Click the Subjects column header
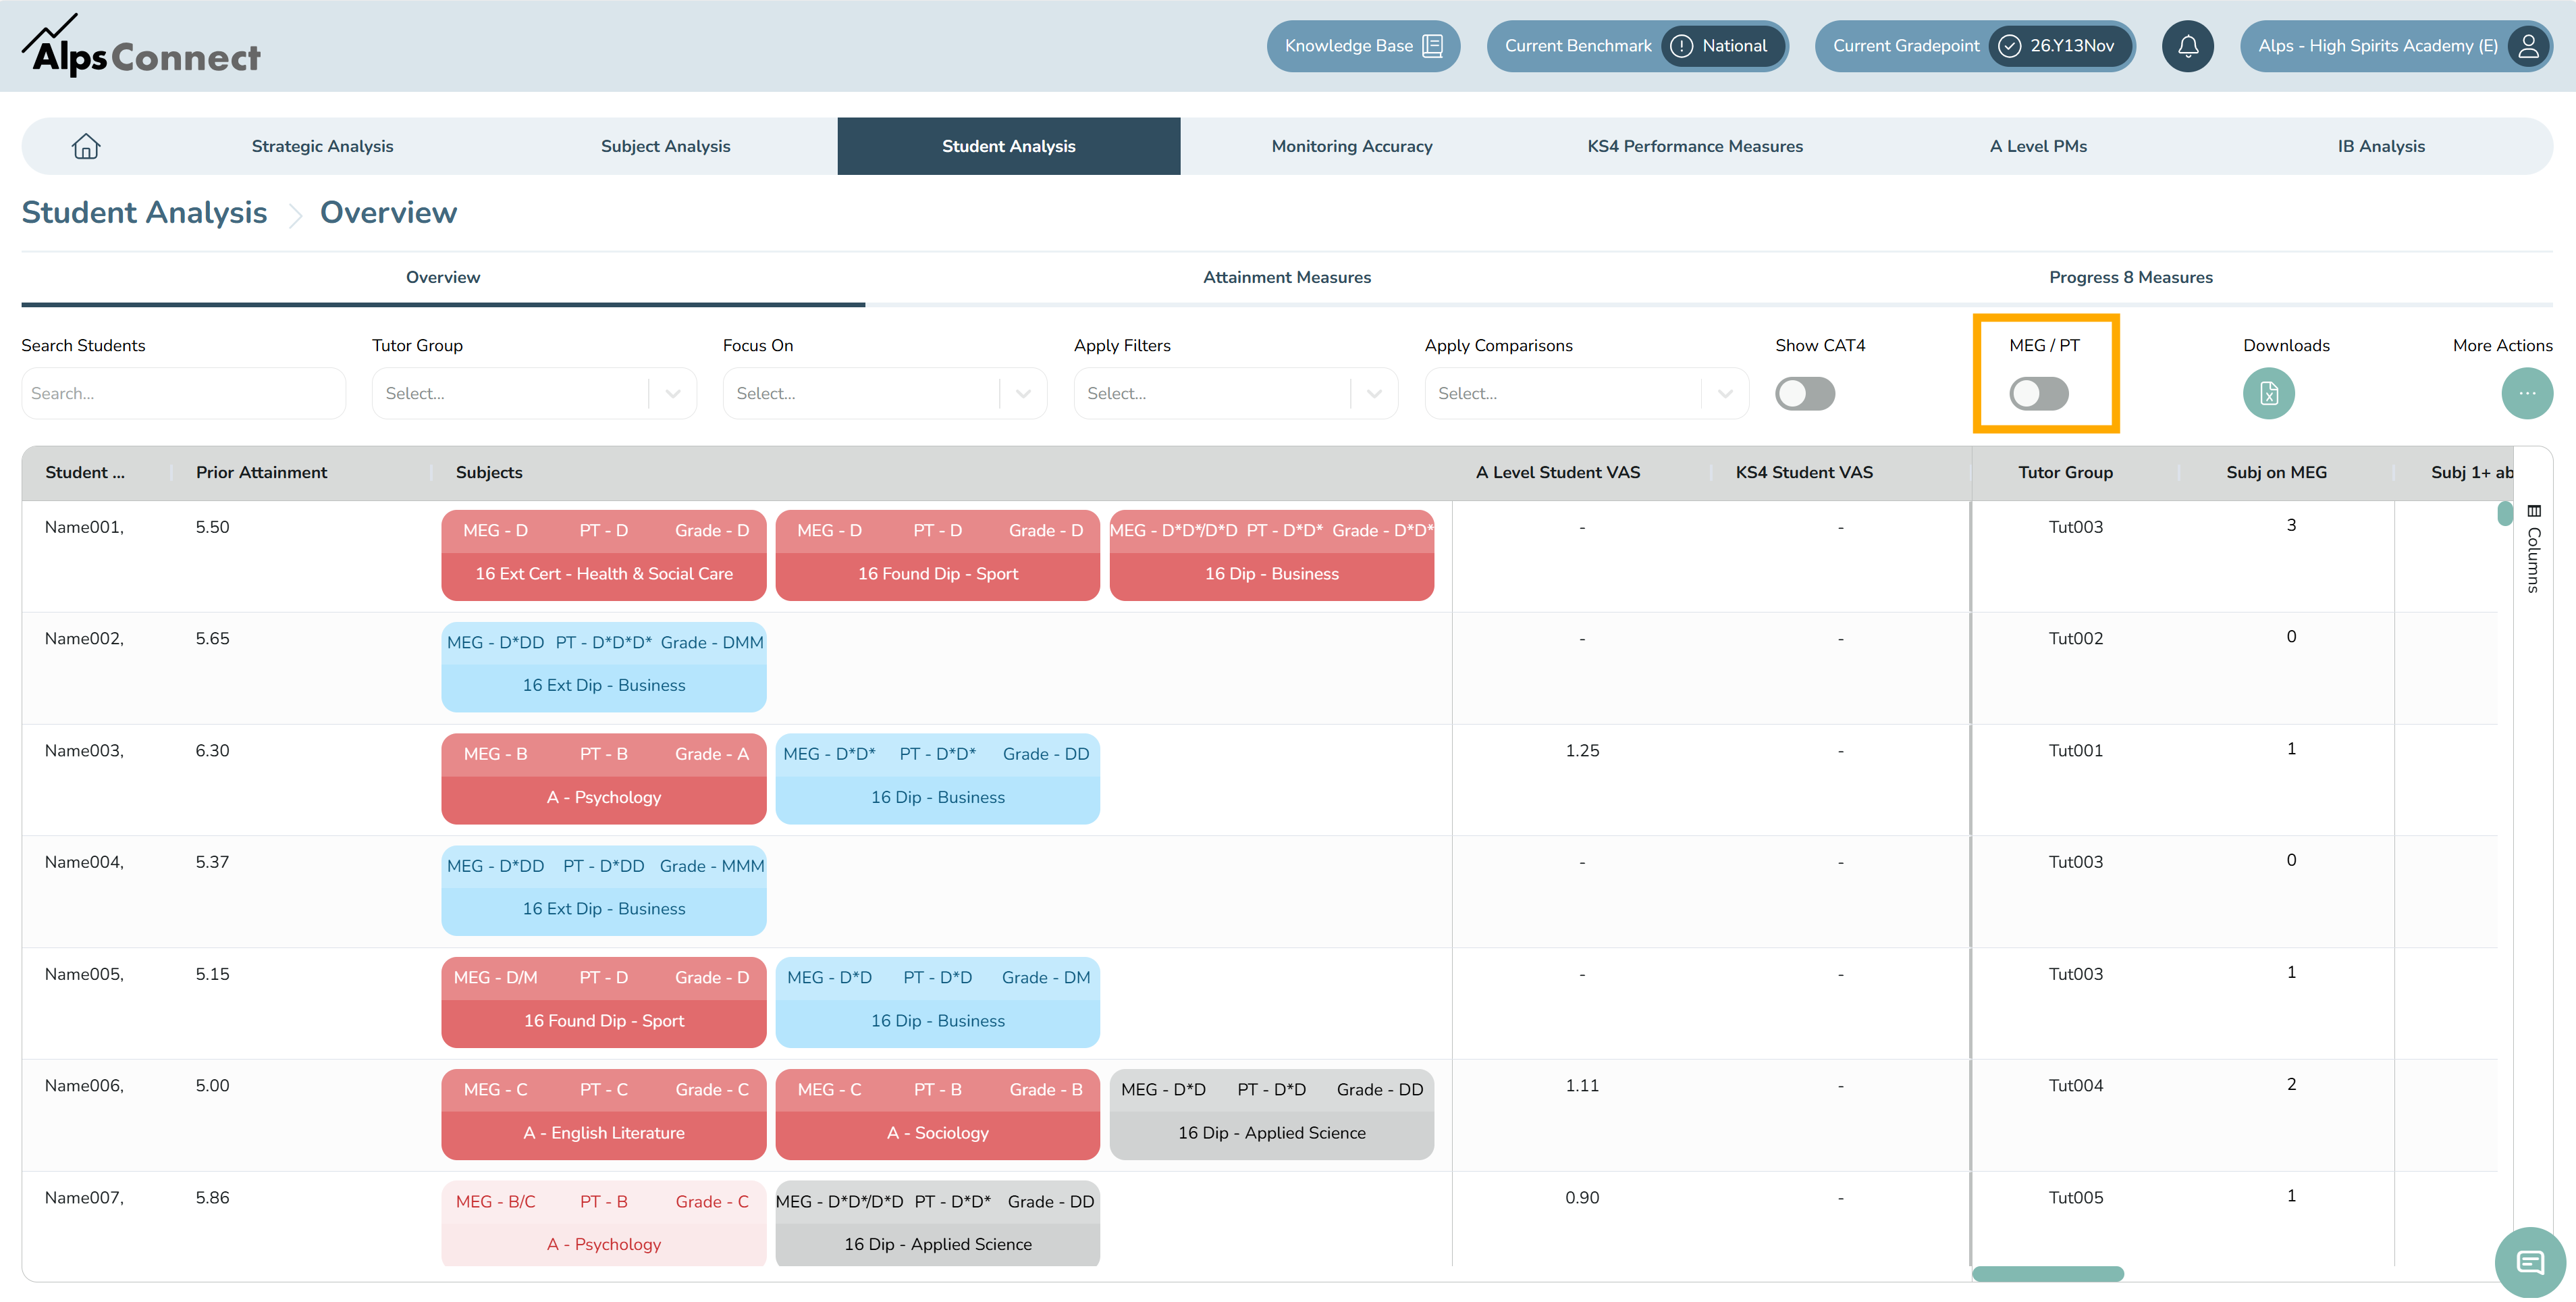2576x1302 pixels. click(x=489, y=473)
